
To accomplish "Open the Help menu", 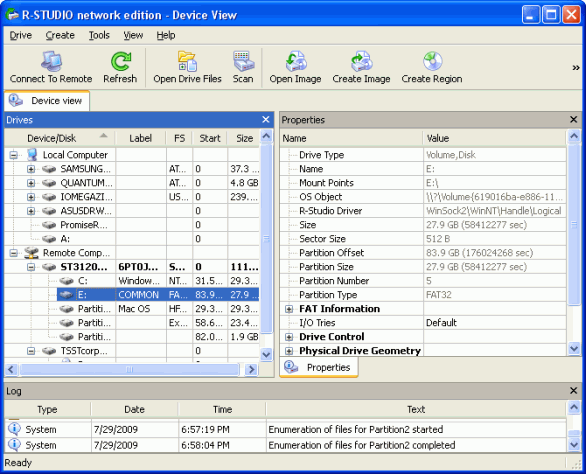I will click(x=166, y=35).
